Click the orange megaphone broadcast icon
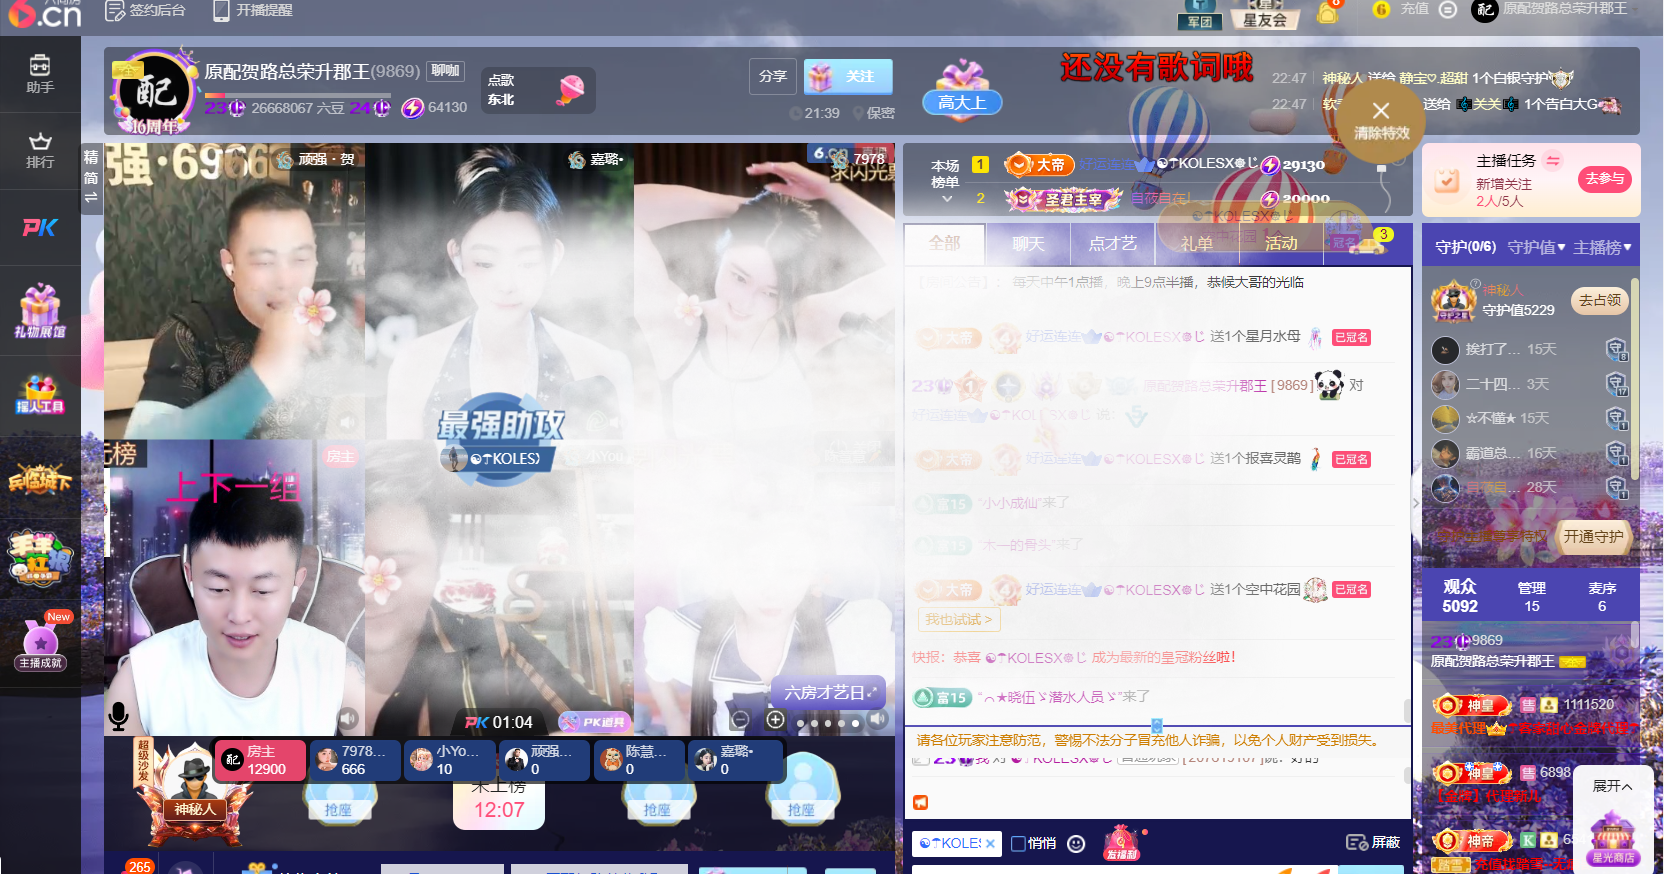The width and height of the screenshot is (1664, 874). (x=920, y=802)
